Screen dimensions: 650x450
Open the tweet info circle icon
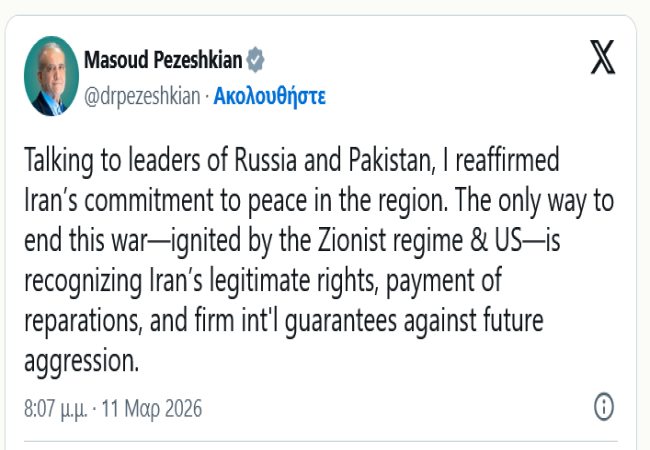coord(604,407)
